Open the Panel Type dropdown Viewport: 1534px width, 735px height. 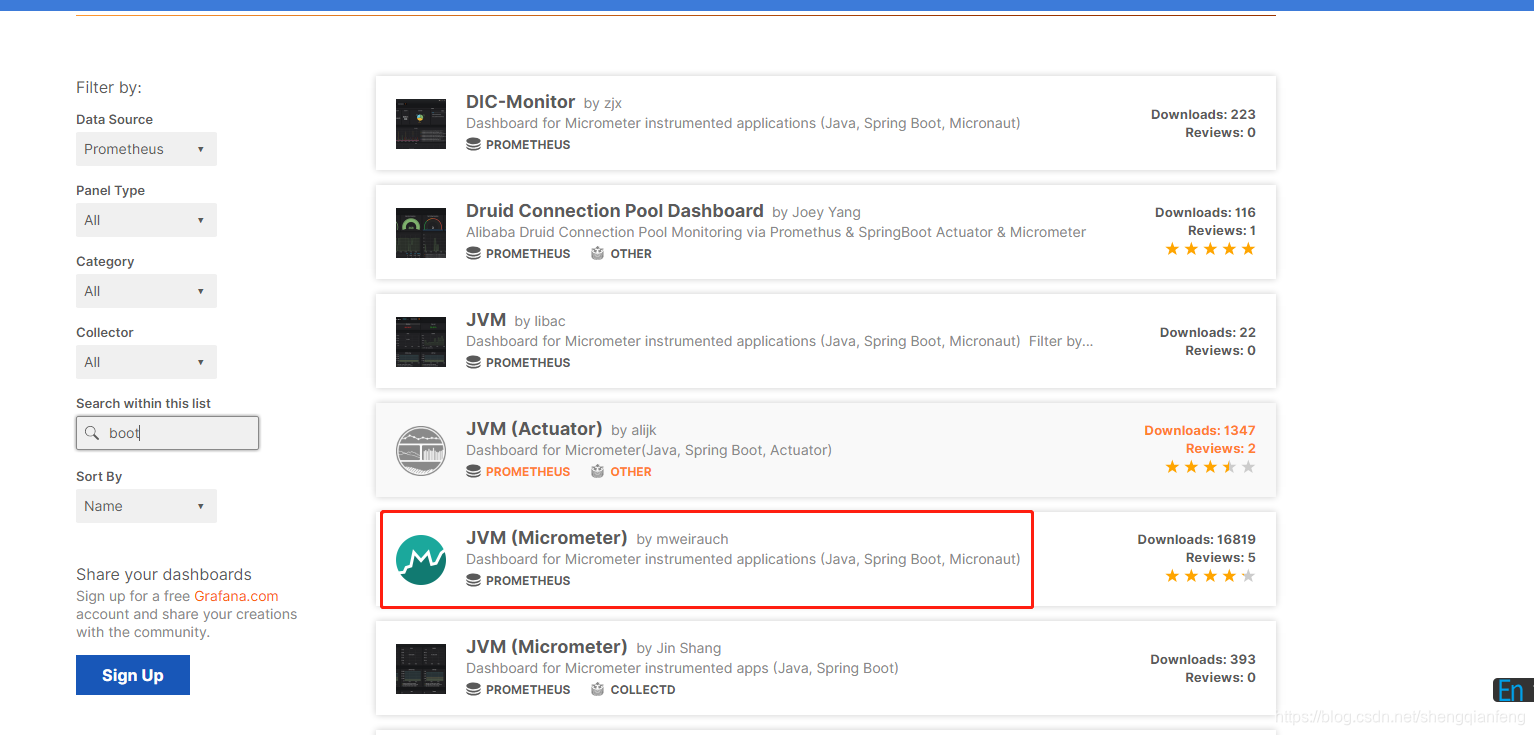click(146, 220)
